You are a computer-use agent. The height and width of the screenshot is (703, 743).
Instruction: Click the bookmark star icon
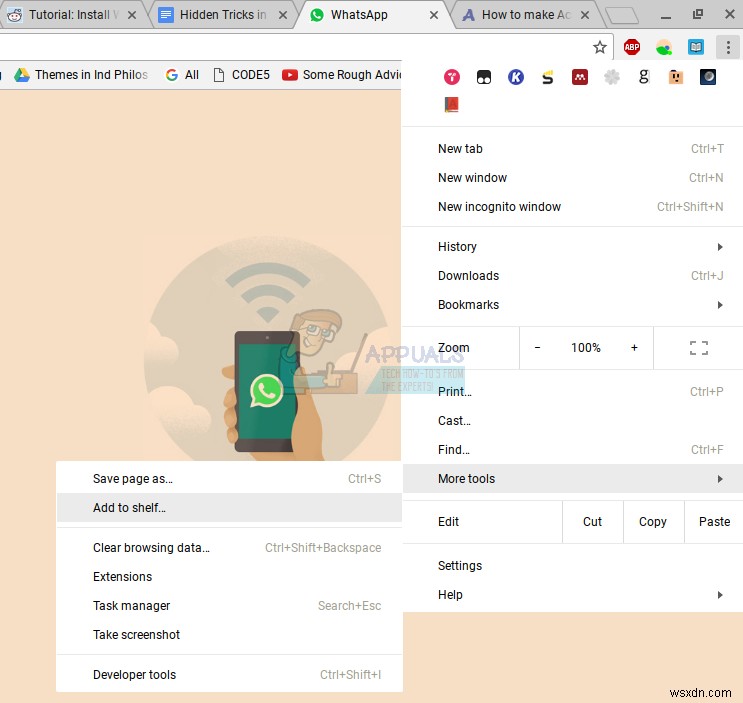coord(600,47)
